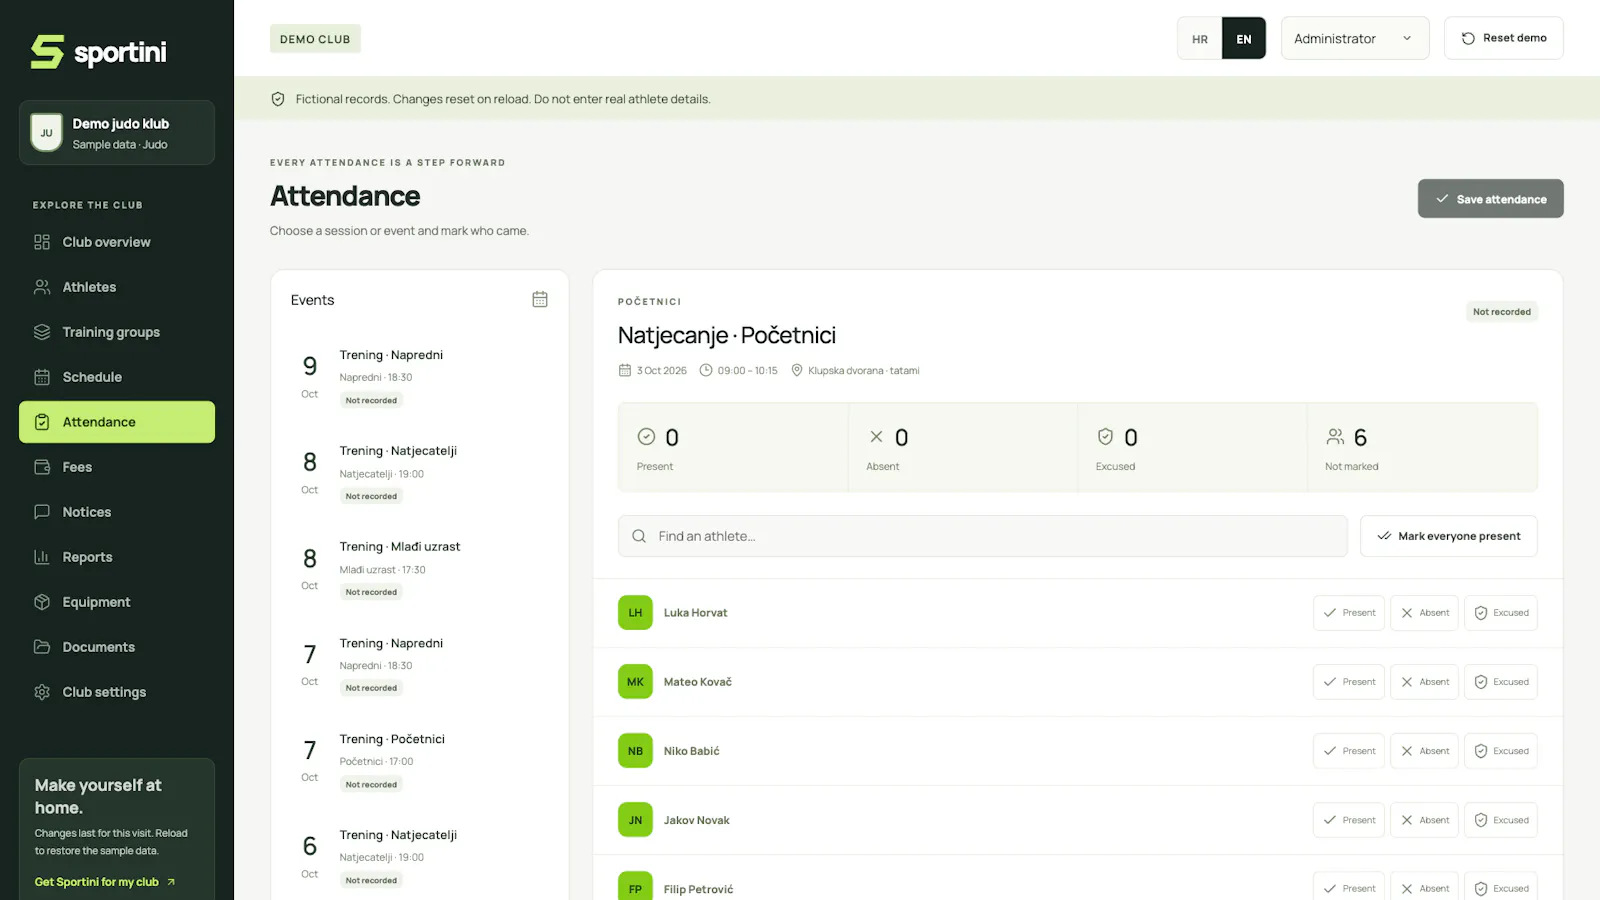Mark Luka Horvat as Present
1600x900 pixels.
pyautogui.click(x=1349, y=613)
